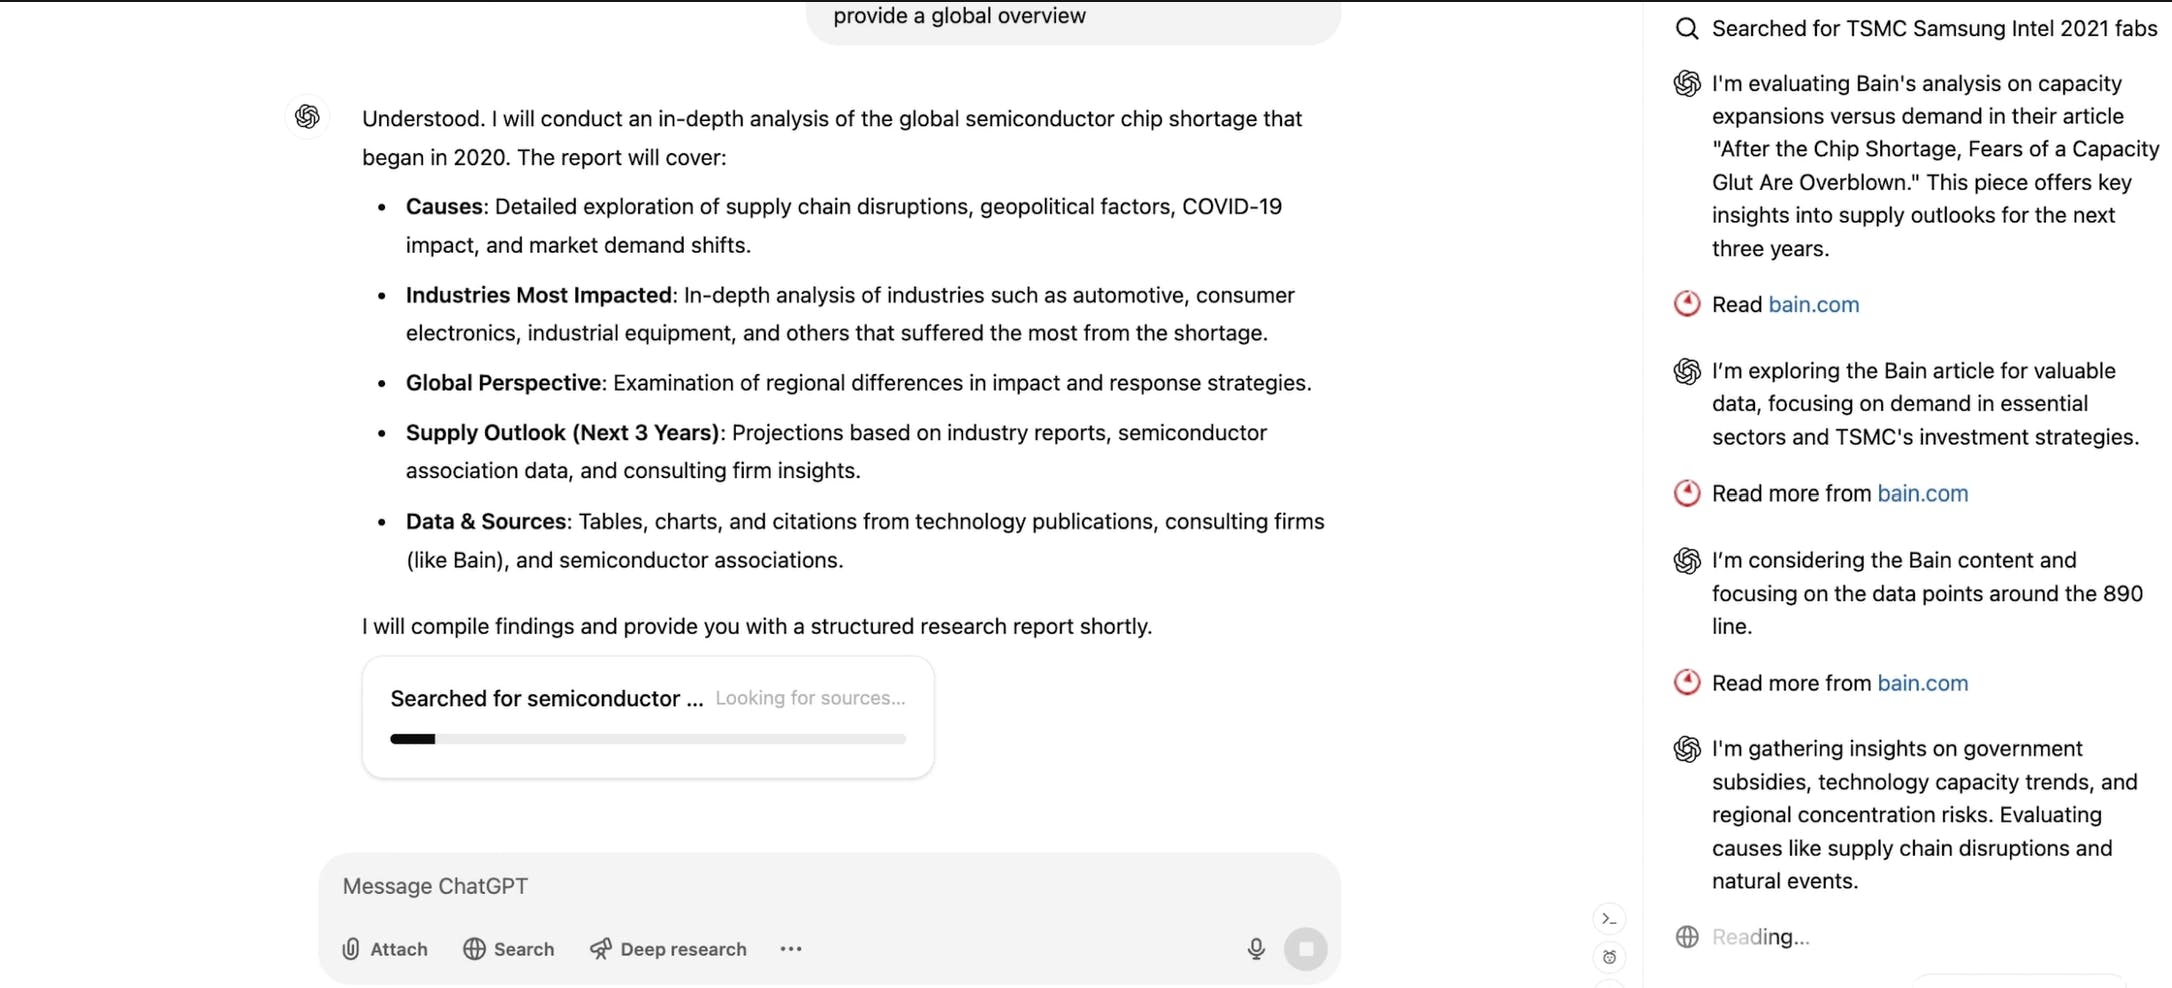The image size is (2172, 988).
Task: Click the bug report face icon
Action: click(x=1609, y=957)
